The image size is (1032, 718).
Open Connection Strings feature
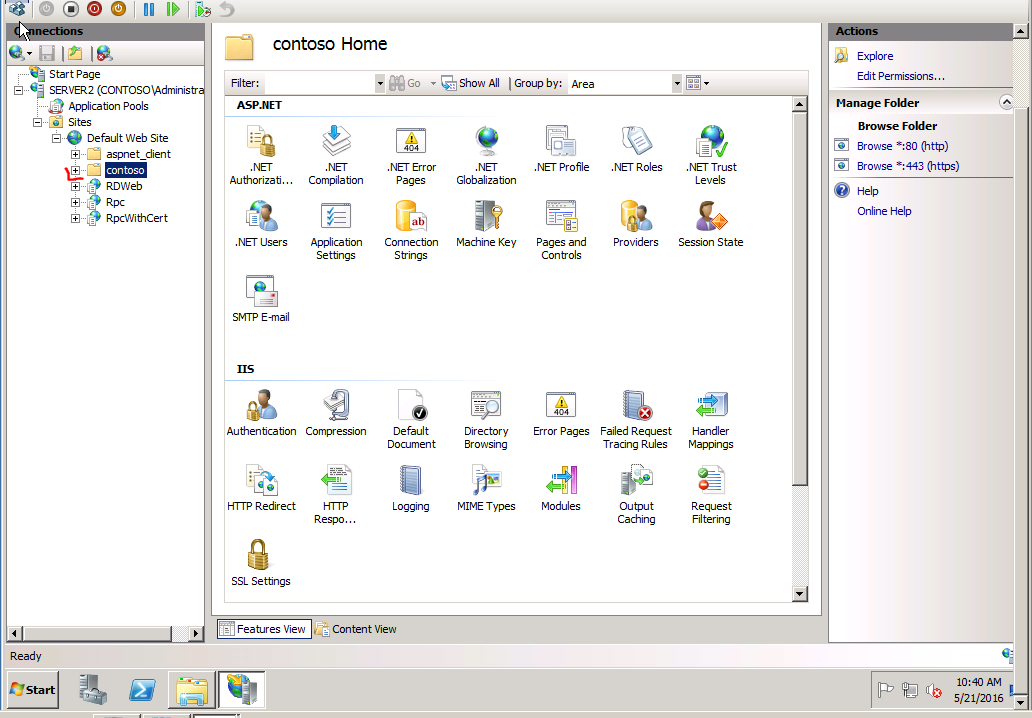[411, 230]
